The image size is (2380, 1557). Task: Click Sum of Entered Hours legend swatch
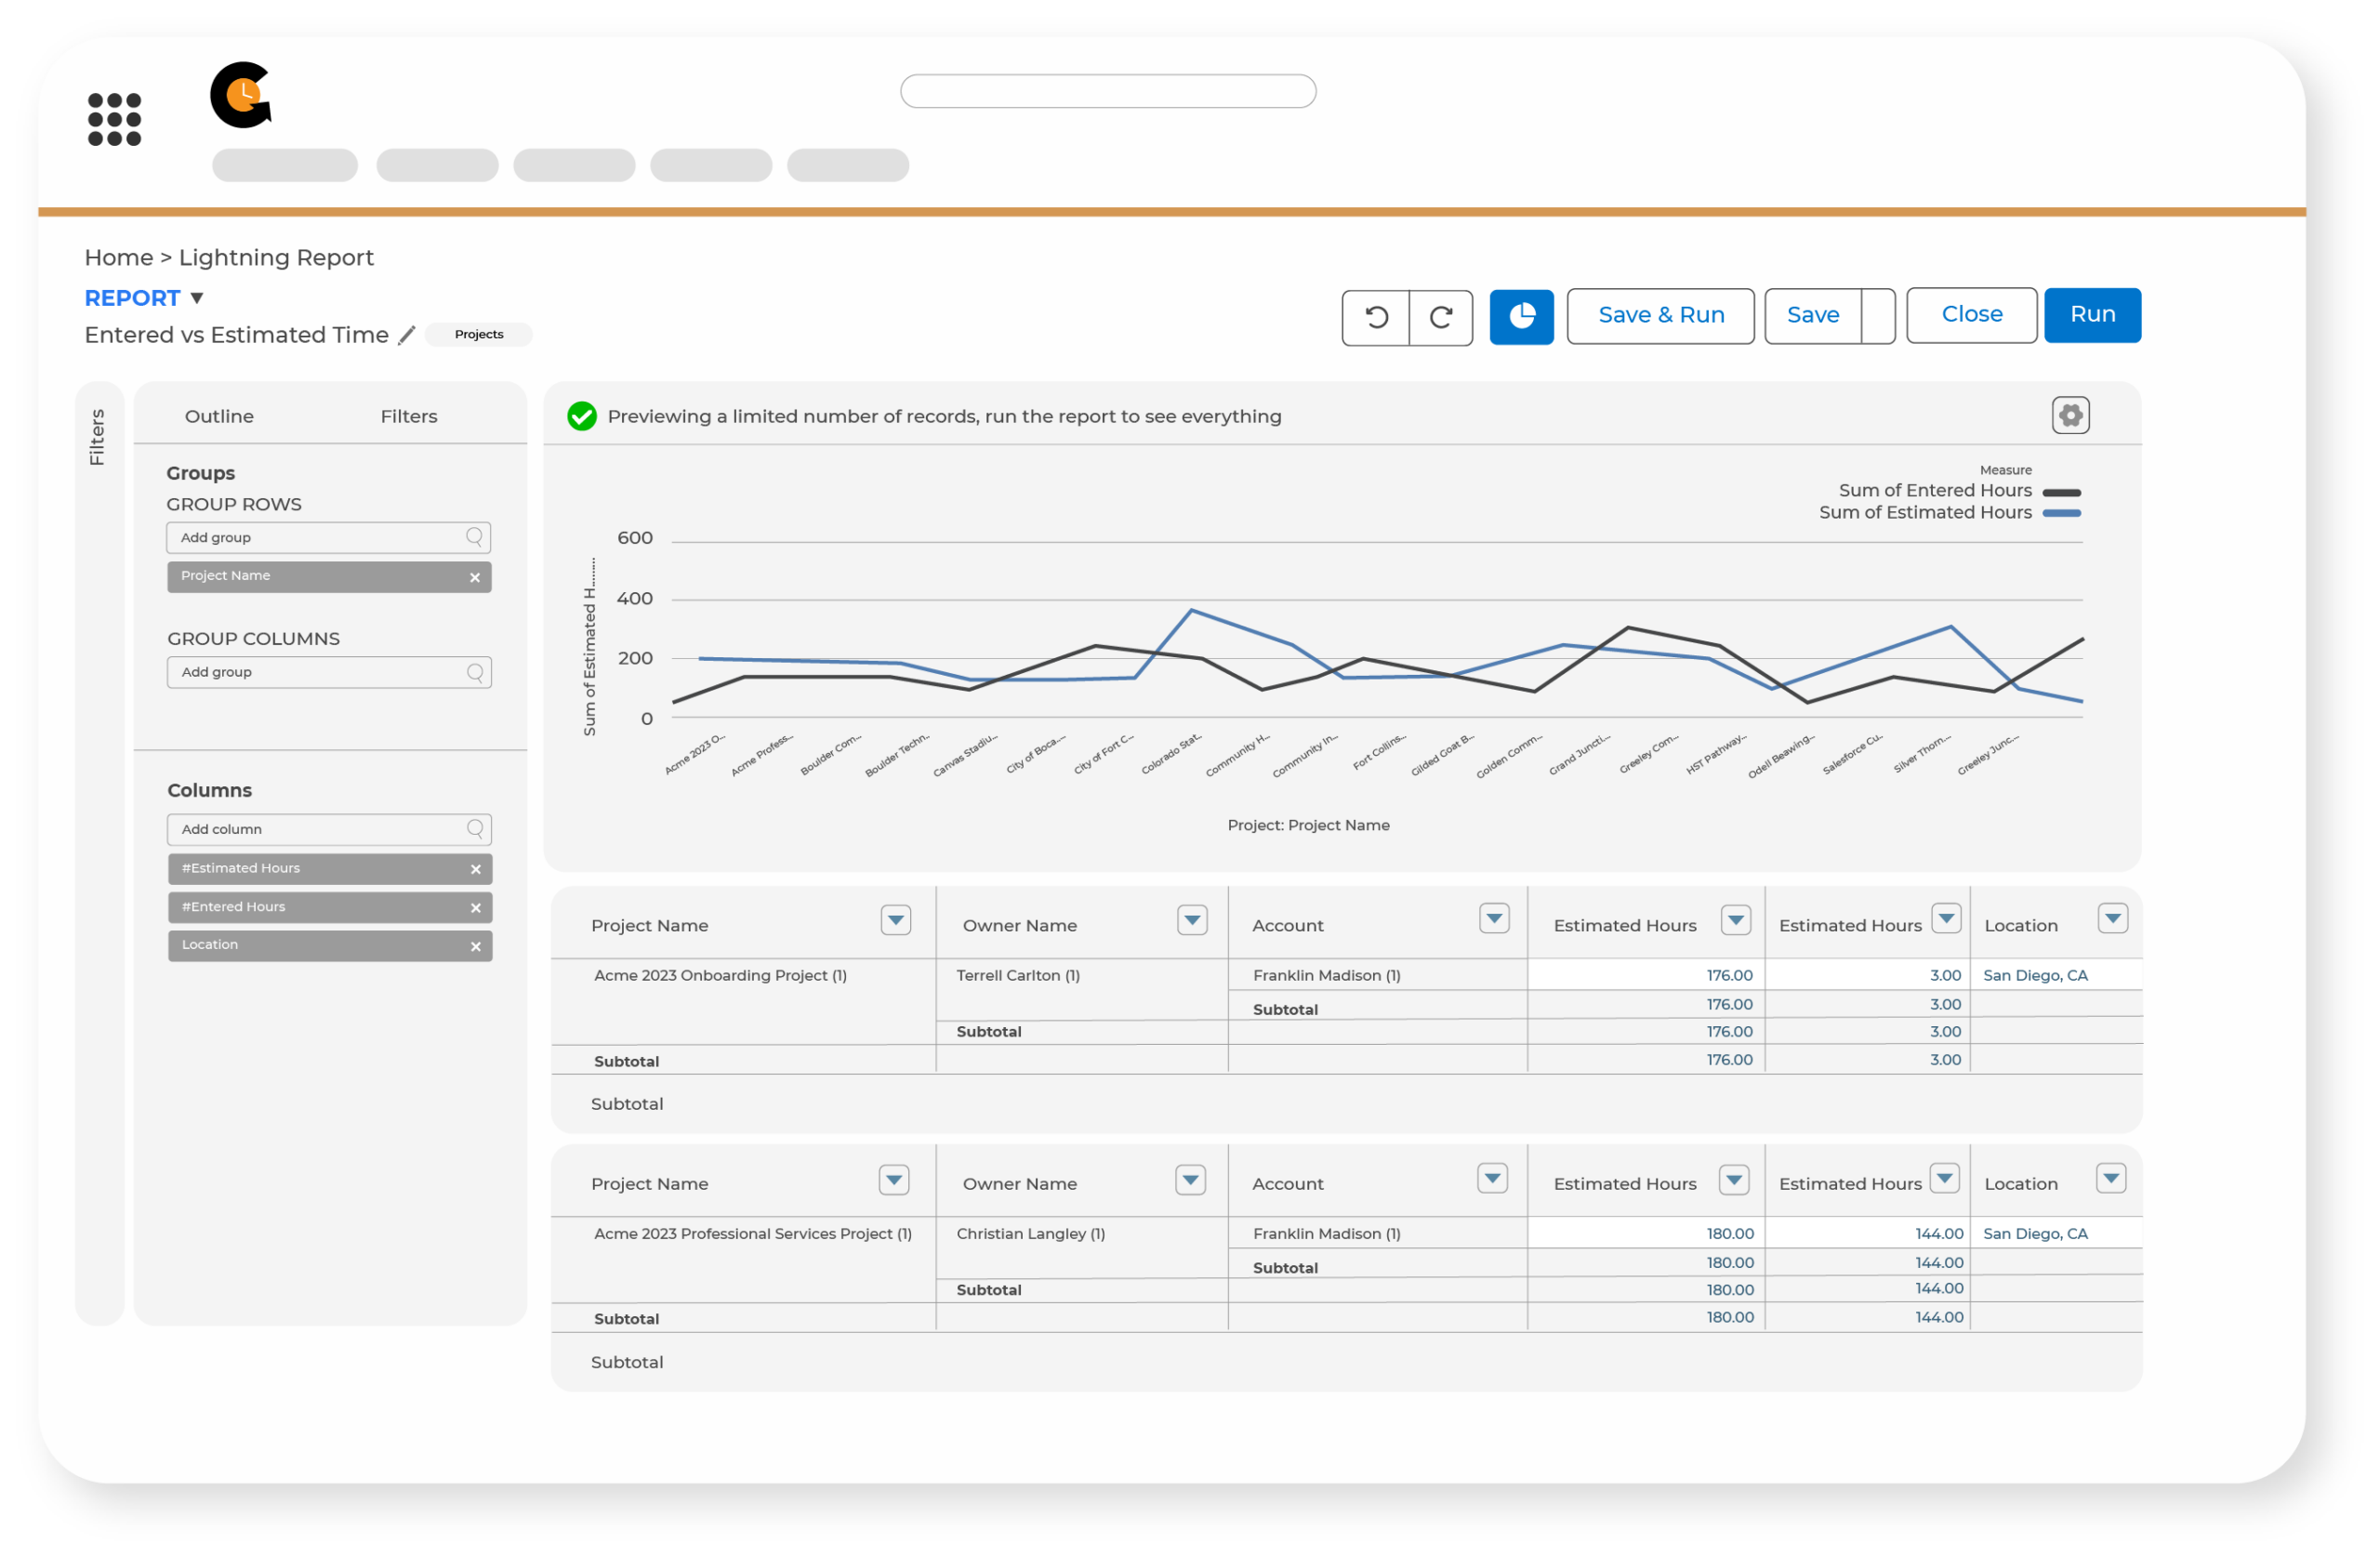coord(2061,492)
